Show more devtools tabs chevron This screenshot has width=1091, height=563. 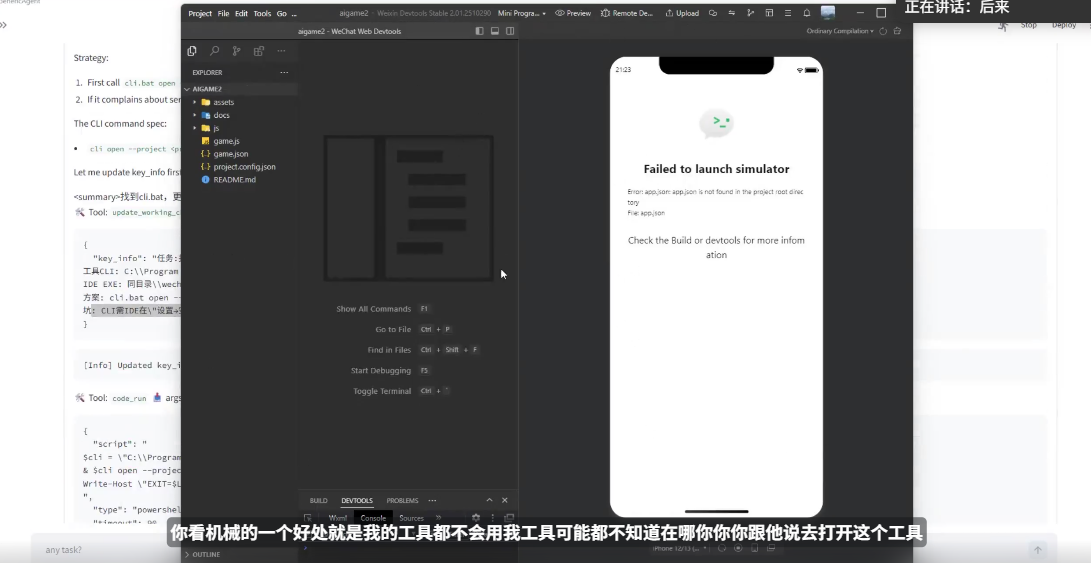coord(438,518)
